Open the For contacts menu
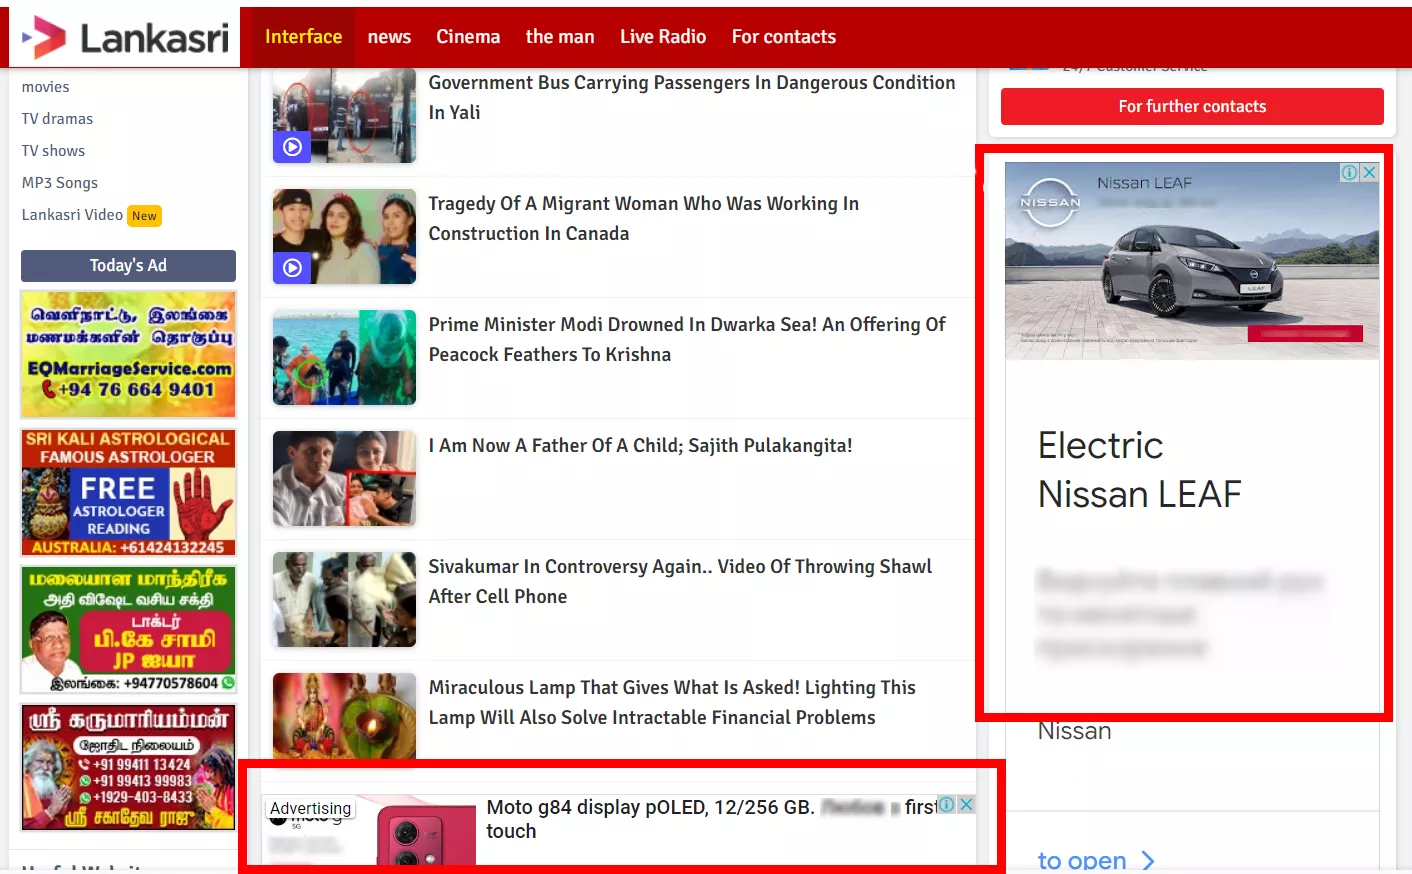 point(784,37)
